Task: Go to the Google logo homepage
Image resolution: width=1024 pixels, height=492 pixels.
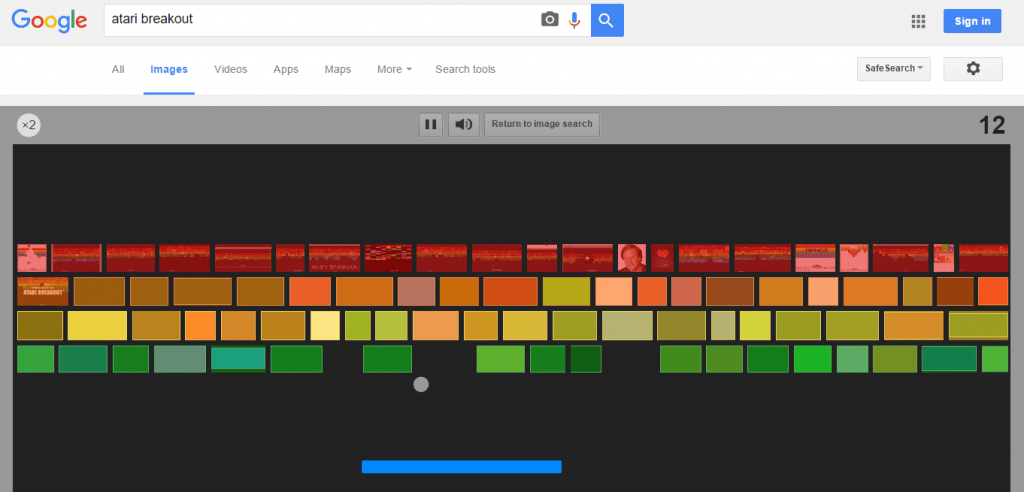Action: point(49,21)
